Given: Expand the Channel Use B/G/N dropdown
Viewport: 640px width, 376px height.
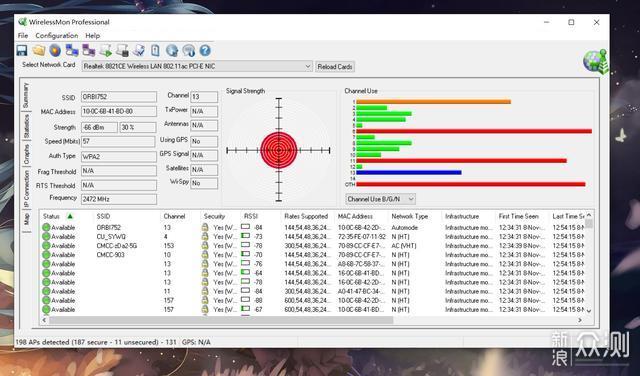Looking at the screenshot, I should 380,199.
